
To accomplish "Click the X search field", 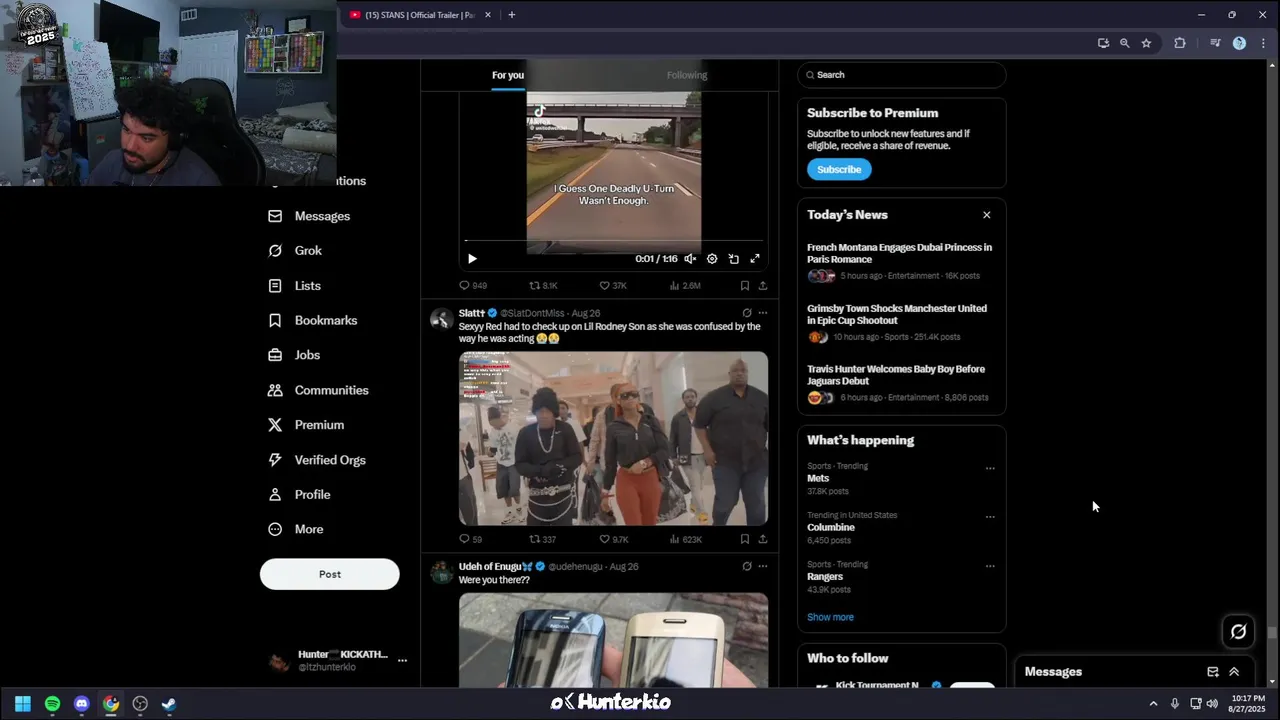I will click(x=901, y=75).
